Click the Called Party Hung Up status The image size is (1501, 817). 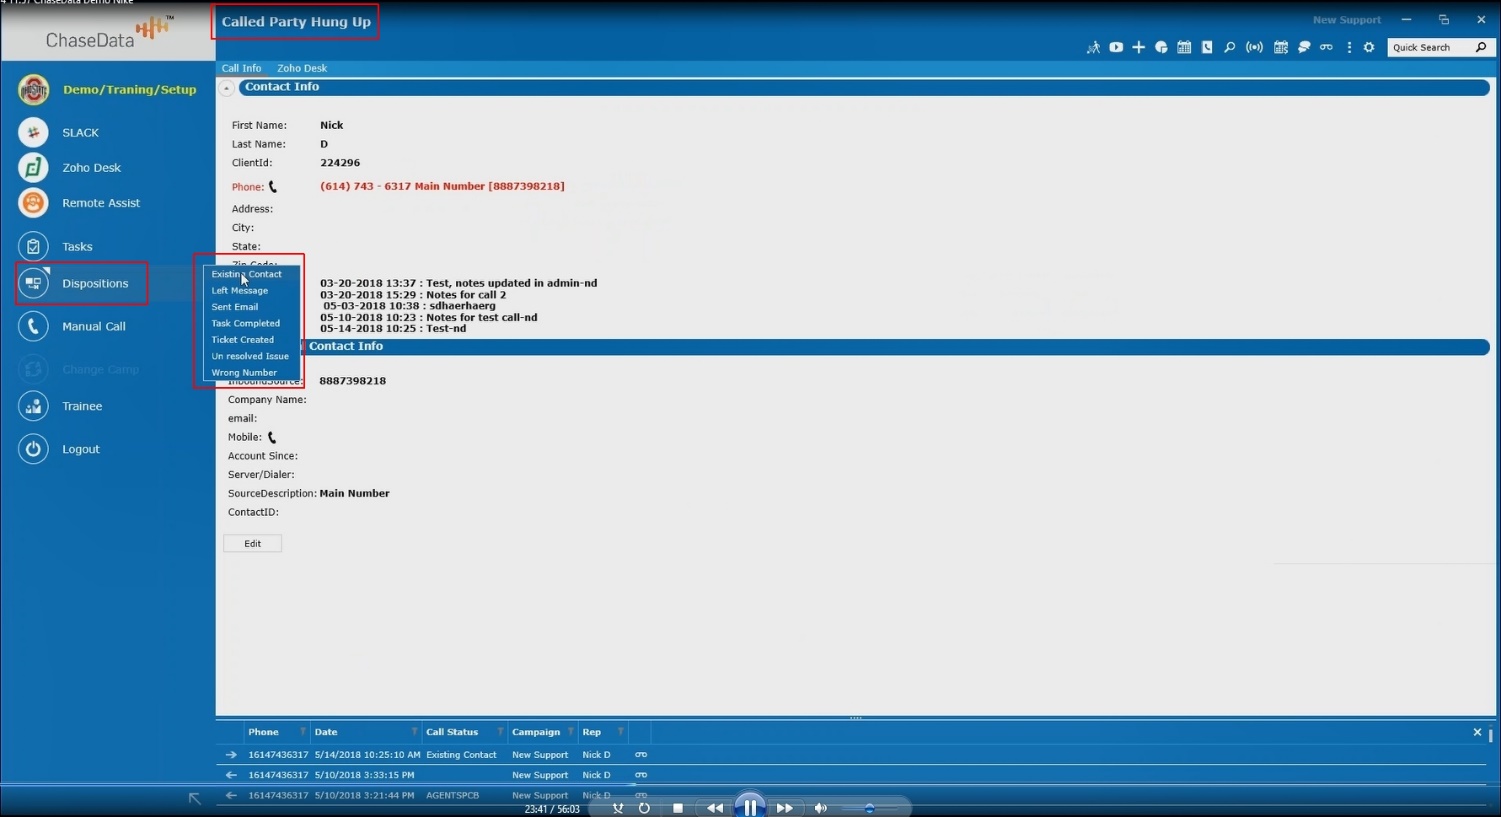(296, 22)
